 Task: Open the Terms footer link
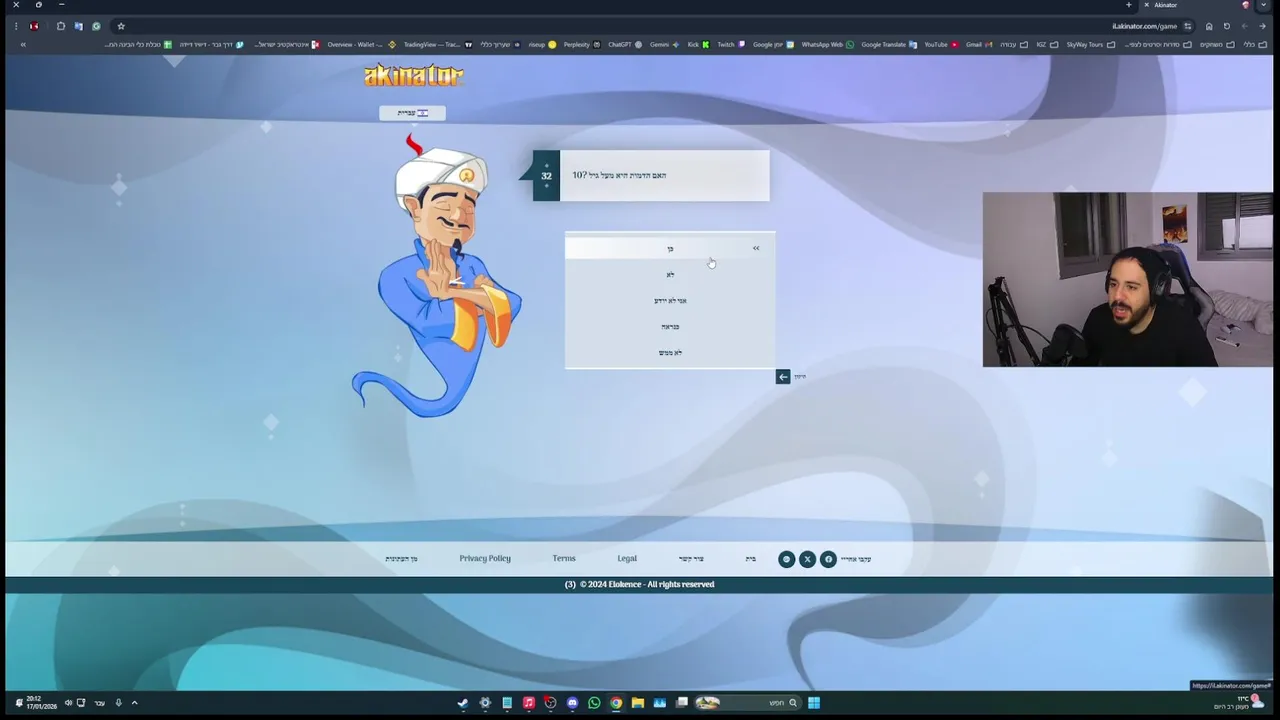pyautogui.click(x=564, y=558)
